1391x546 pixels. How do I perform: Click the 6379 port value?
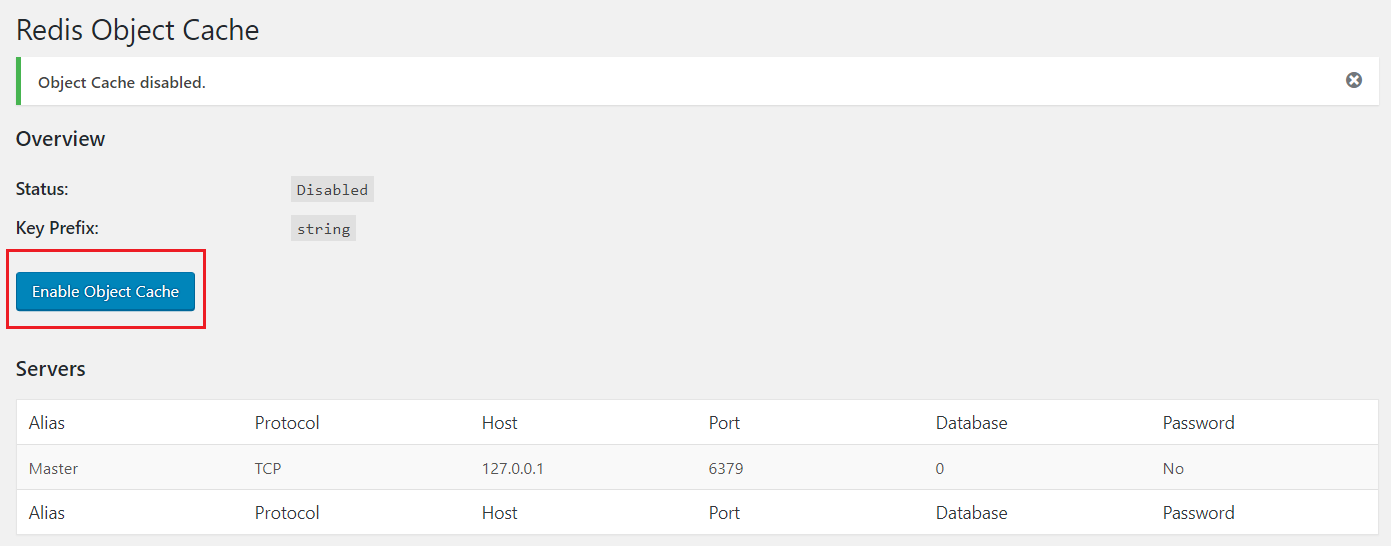726,468
